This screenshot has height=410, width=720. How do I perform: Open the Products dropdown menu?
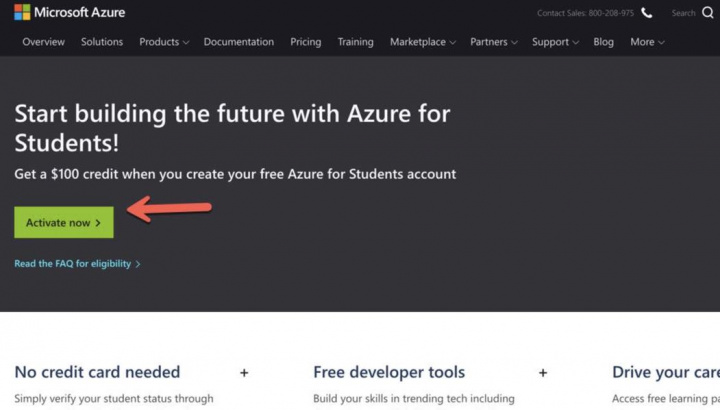pyautogui.click(x=164, y=42)
